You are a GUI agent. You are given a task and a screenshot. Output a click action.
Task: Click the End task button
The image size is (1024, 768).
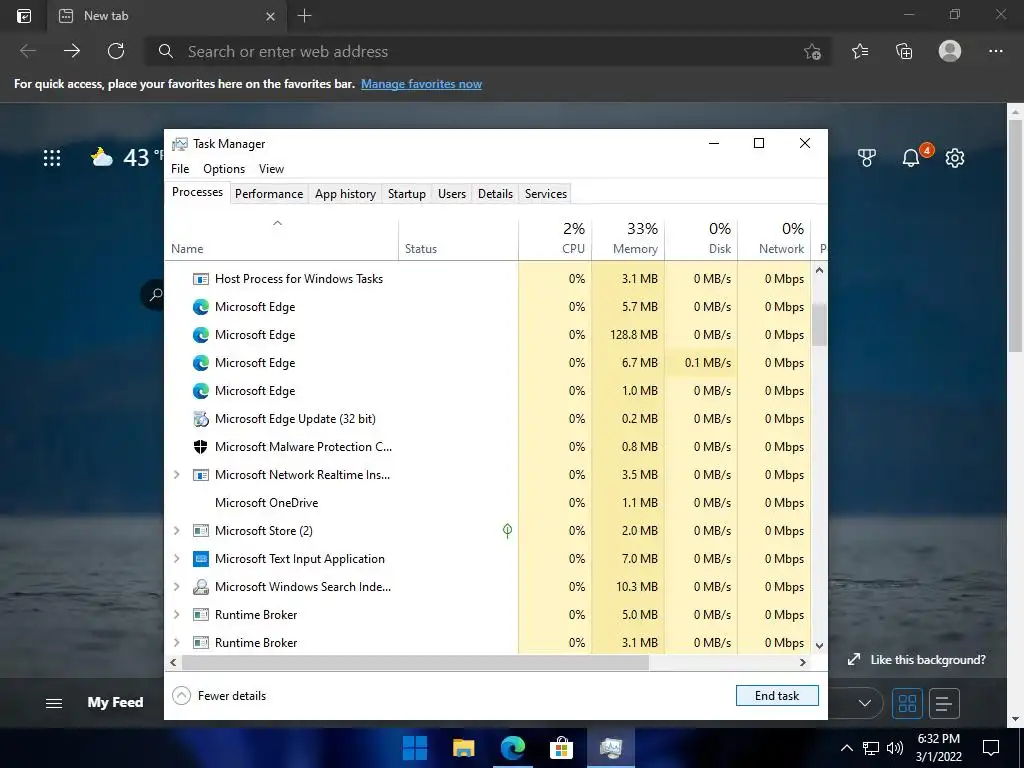[x=777, y=696]
